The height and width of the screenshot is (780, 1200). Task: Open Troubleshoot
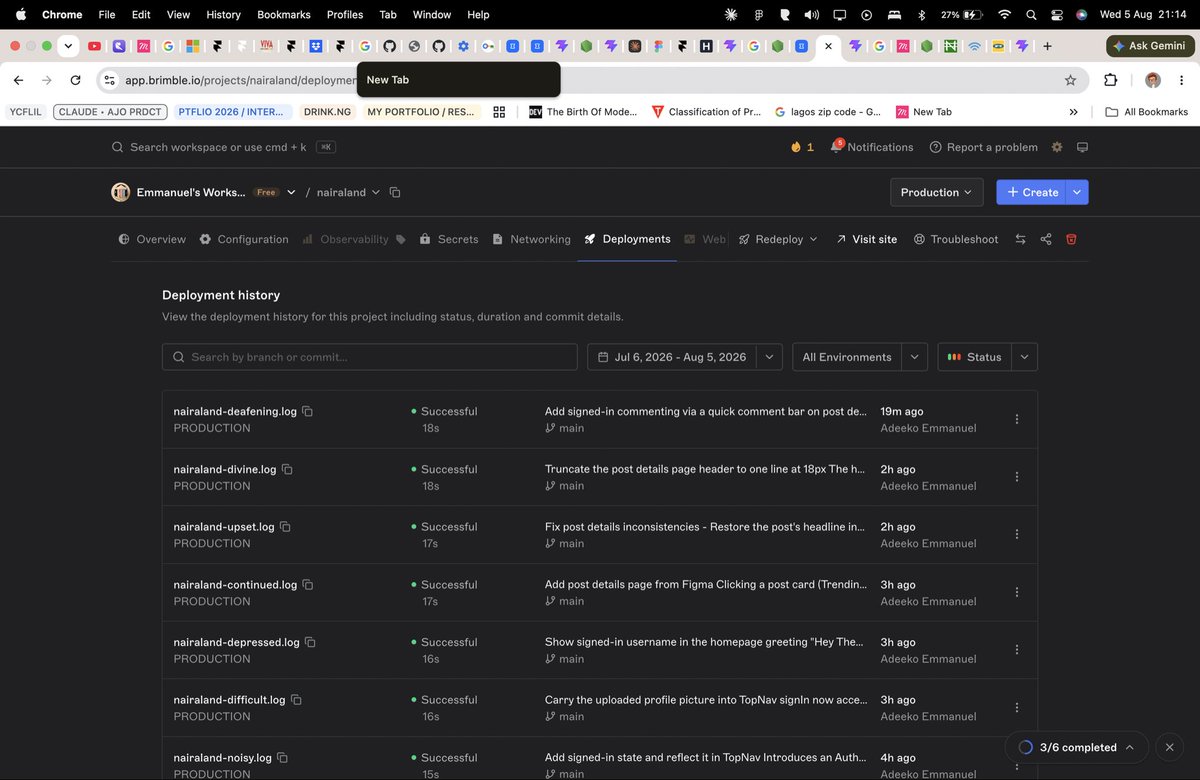click(x=955, y=239)
